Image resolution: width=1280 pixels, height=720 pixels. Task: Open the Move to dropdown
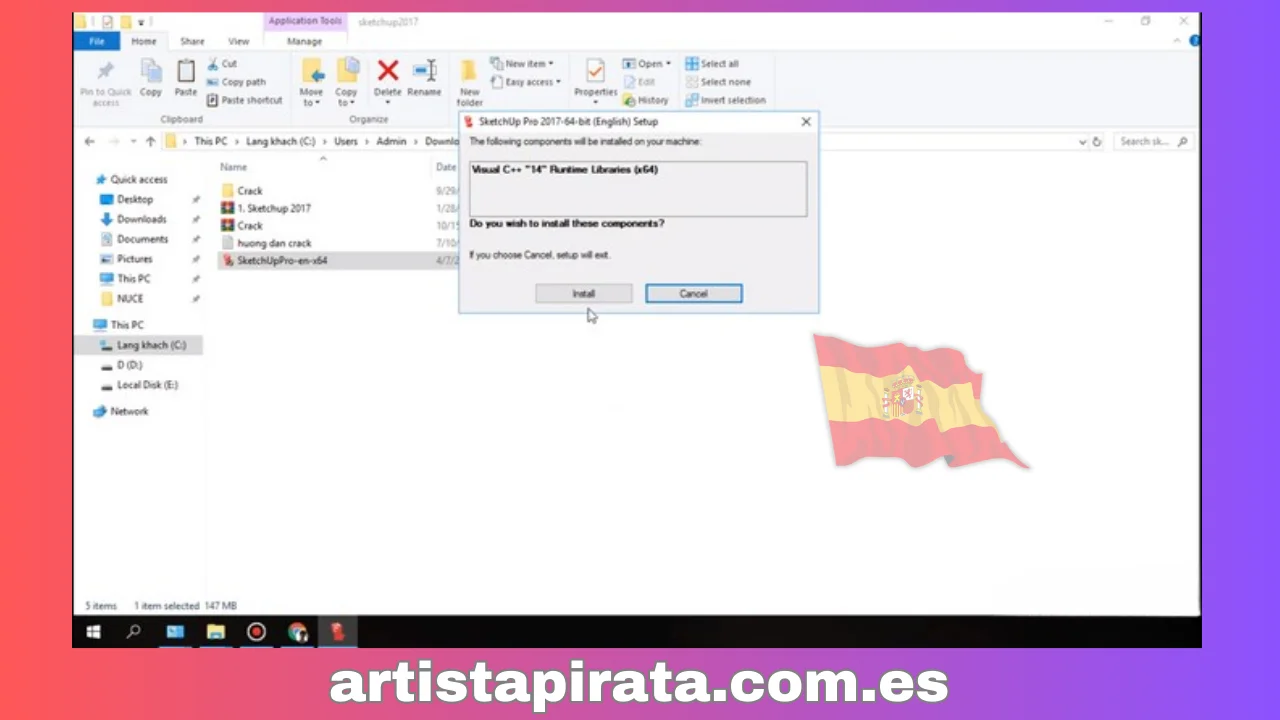click(311, 97)
